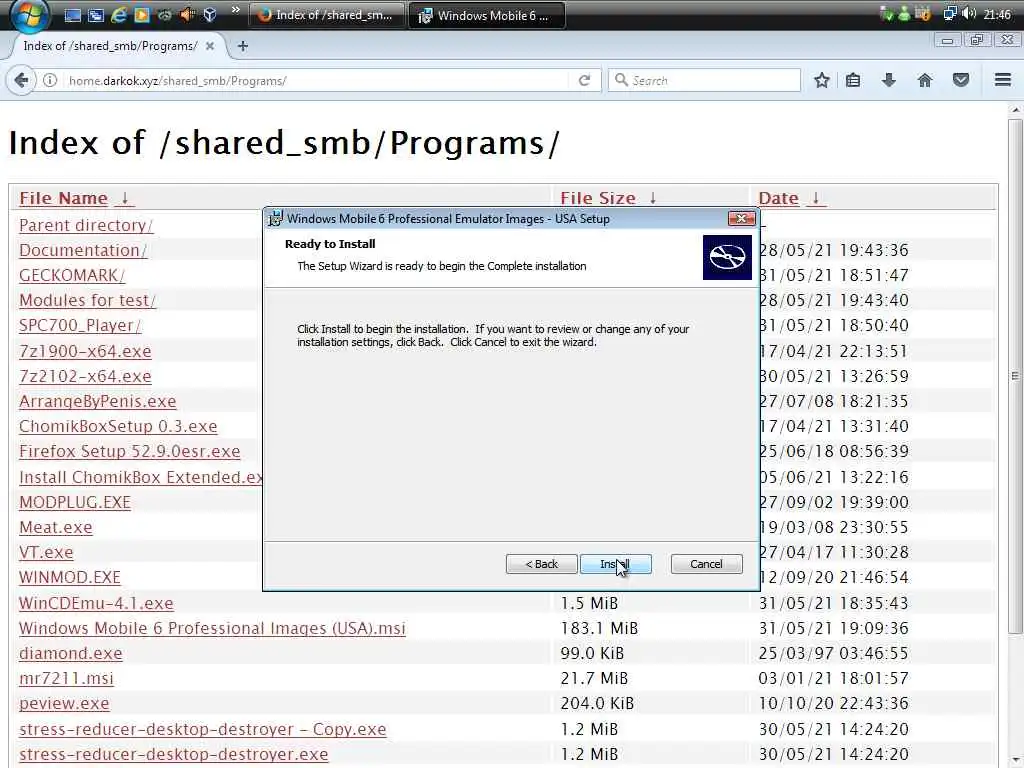Viewport: 1024px width, 768px height.
Task: Open Documentation/ folder link
Action: pos(83,250)
